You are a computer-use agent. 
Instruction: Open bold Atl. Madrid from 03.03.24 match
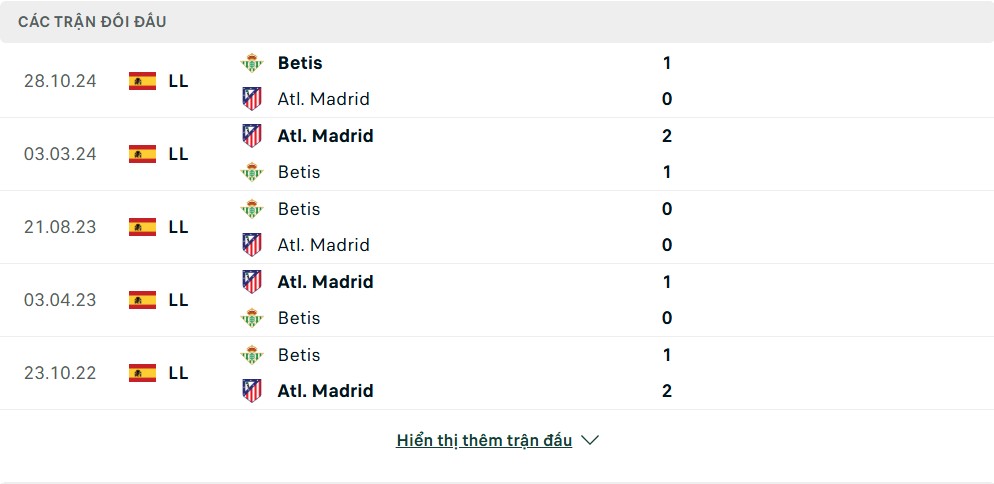point(325,136)
